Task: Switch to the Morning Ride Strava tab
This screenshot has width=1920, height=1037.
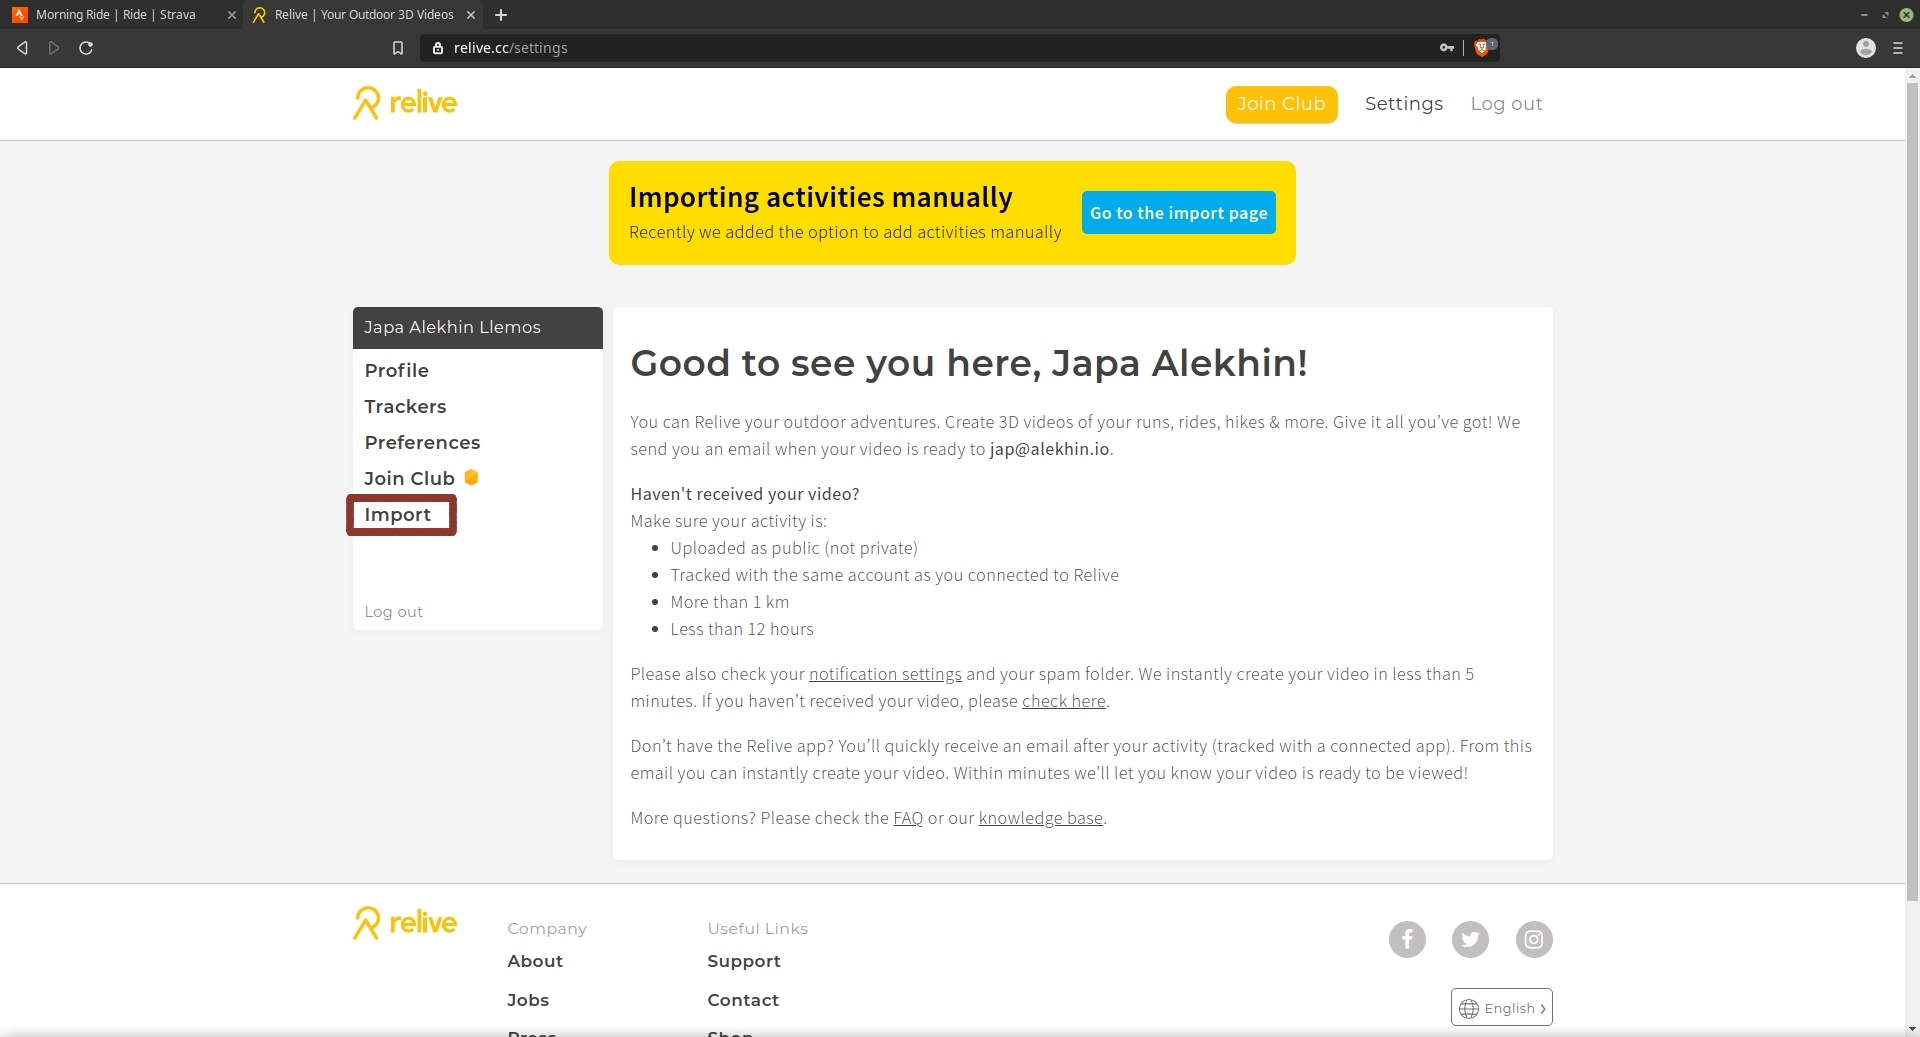Action: point(115,15)
